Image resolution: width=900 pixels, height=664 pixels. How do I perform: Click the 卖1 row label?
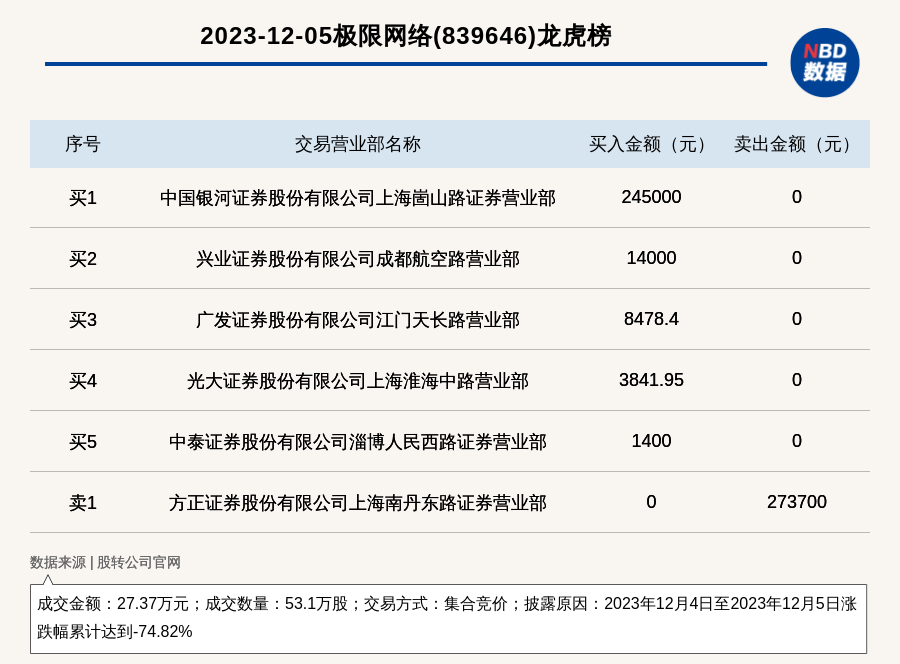[83, 503]
